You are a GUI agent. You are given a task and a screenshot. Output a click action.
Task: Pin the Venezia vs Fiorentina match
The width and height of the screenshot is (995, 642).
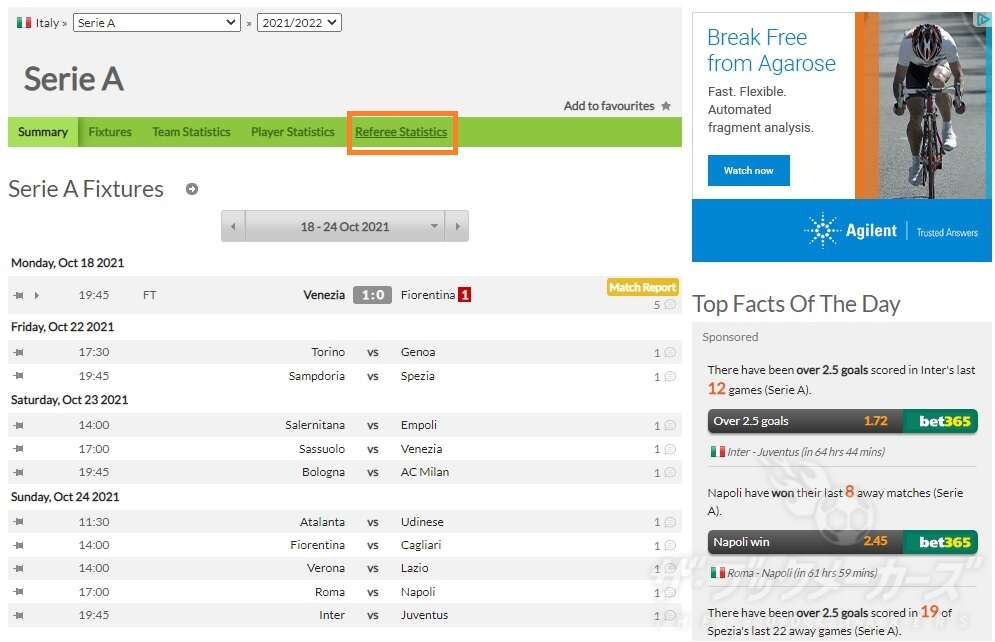[x=18, y=295]
